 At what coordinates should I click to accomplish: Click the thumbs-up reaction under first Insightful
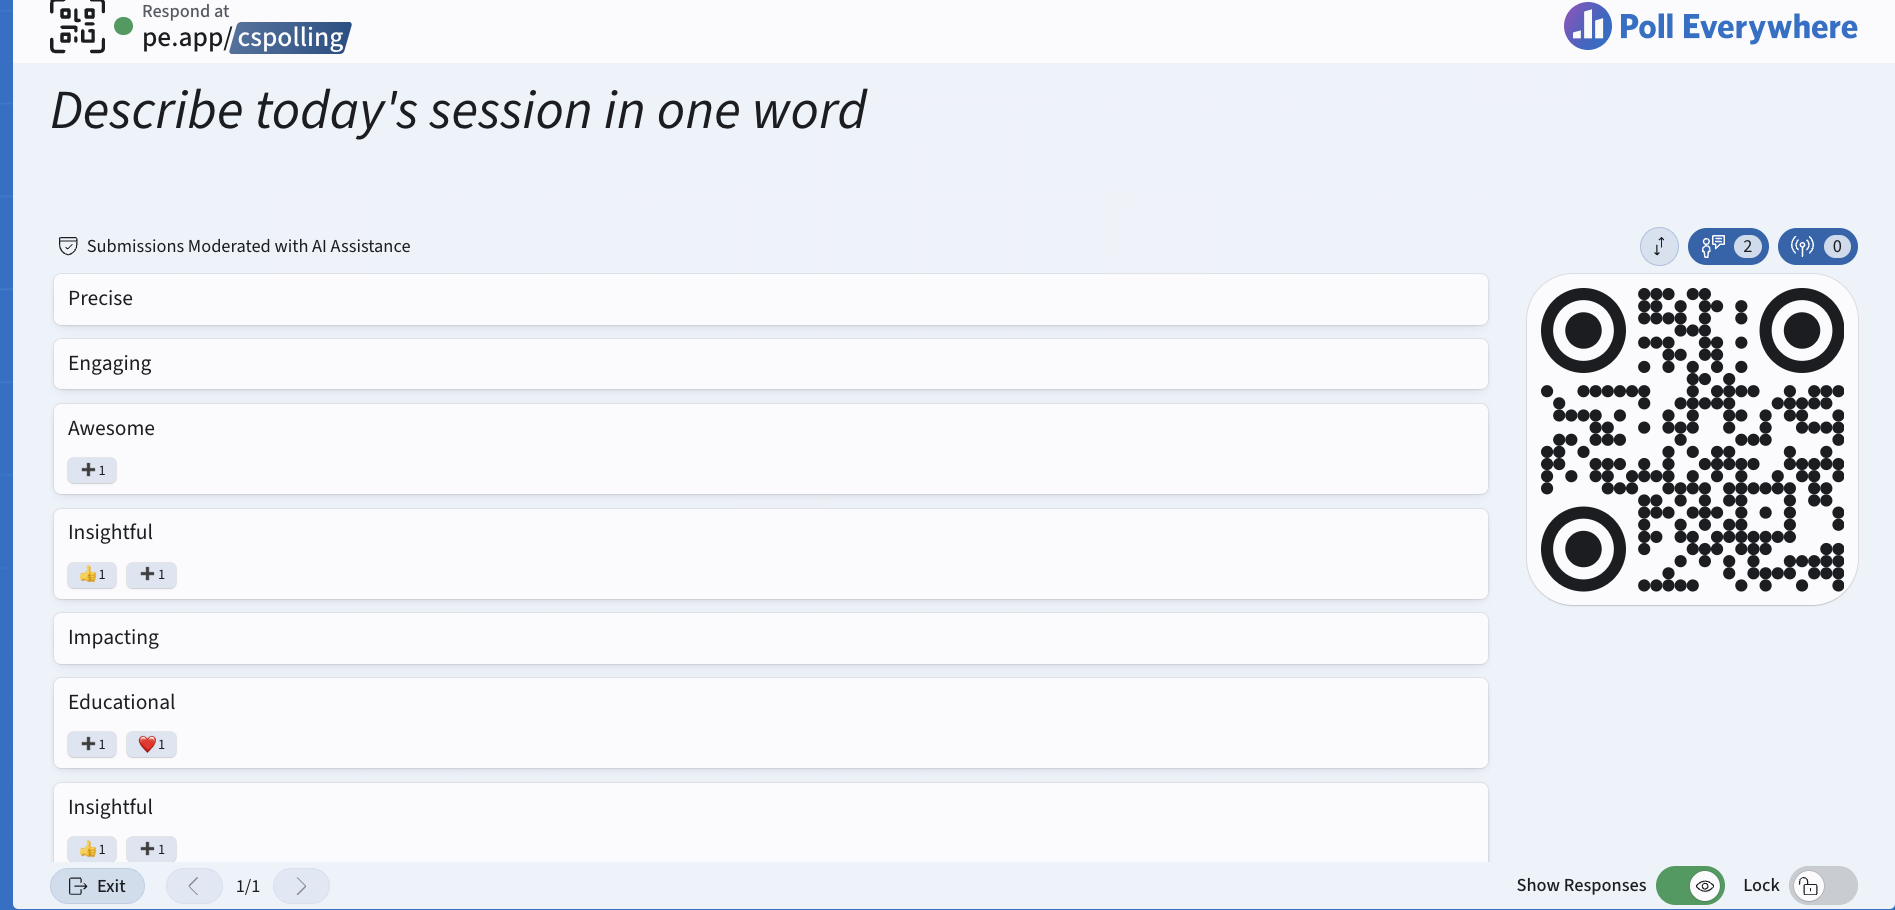[92, 574]
